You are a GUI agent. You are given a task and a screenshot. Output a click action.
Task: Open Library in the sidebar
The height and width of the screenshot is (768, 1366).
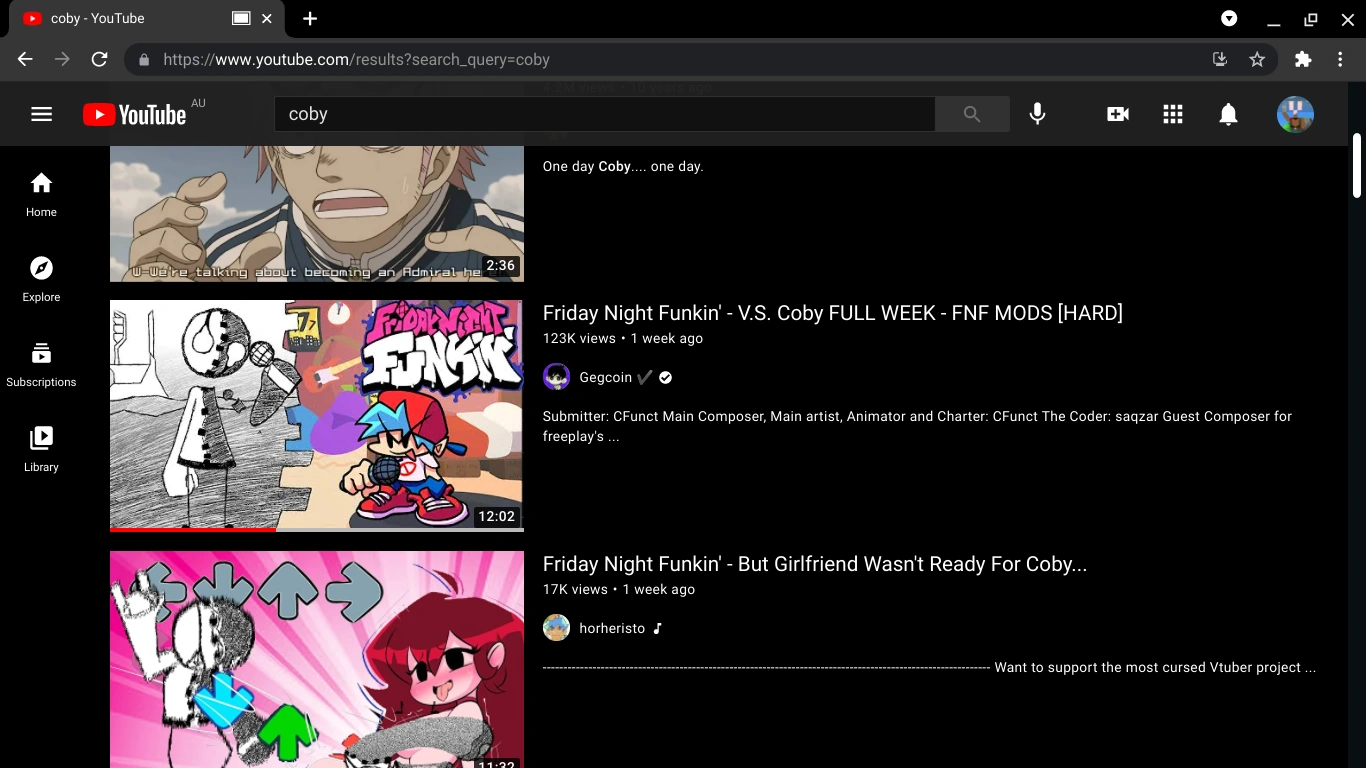point(41,449)
